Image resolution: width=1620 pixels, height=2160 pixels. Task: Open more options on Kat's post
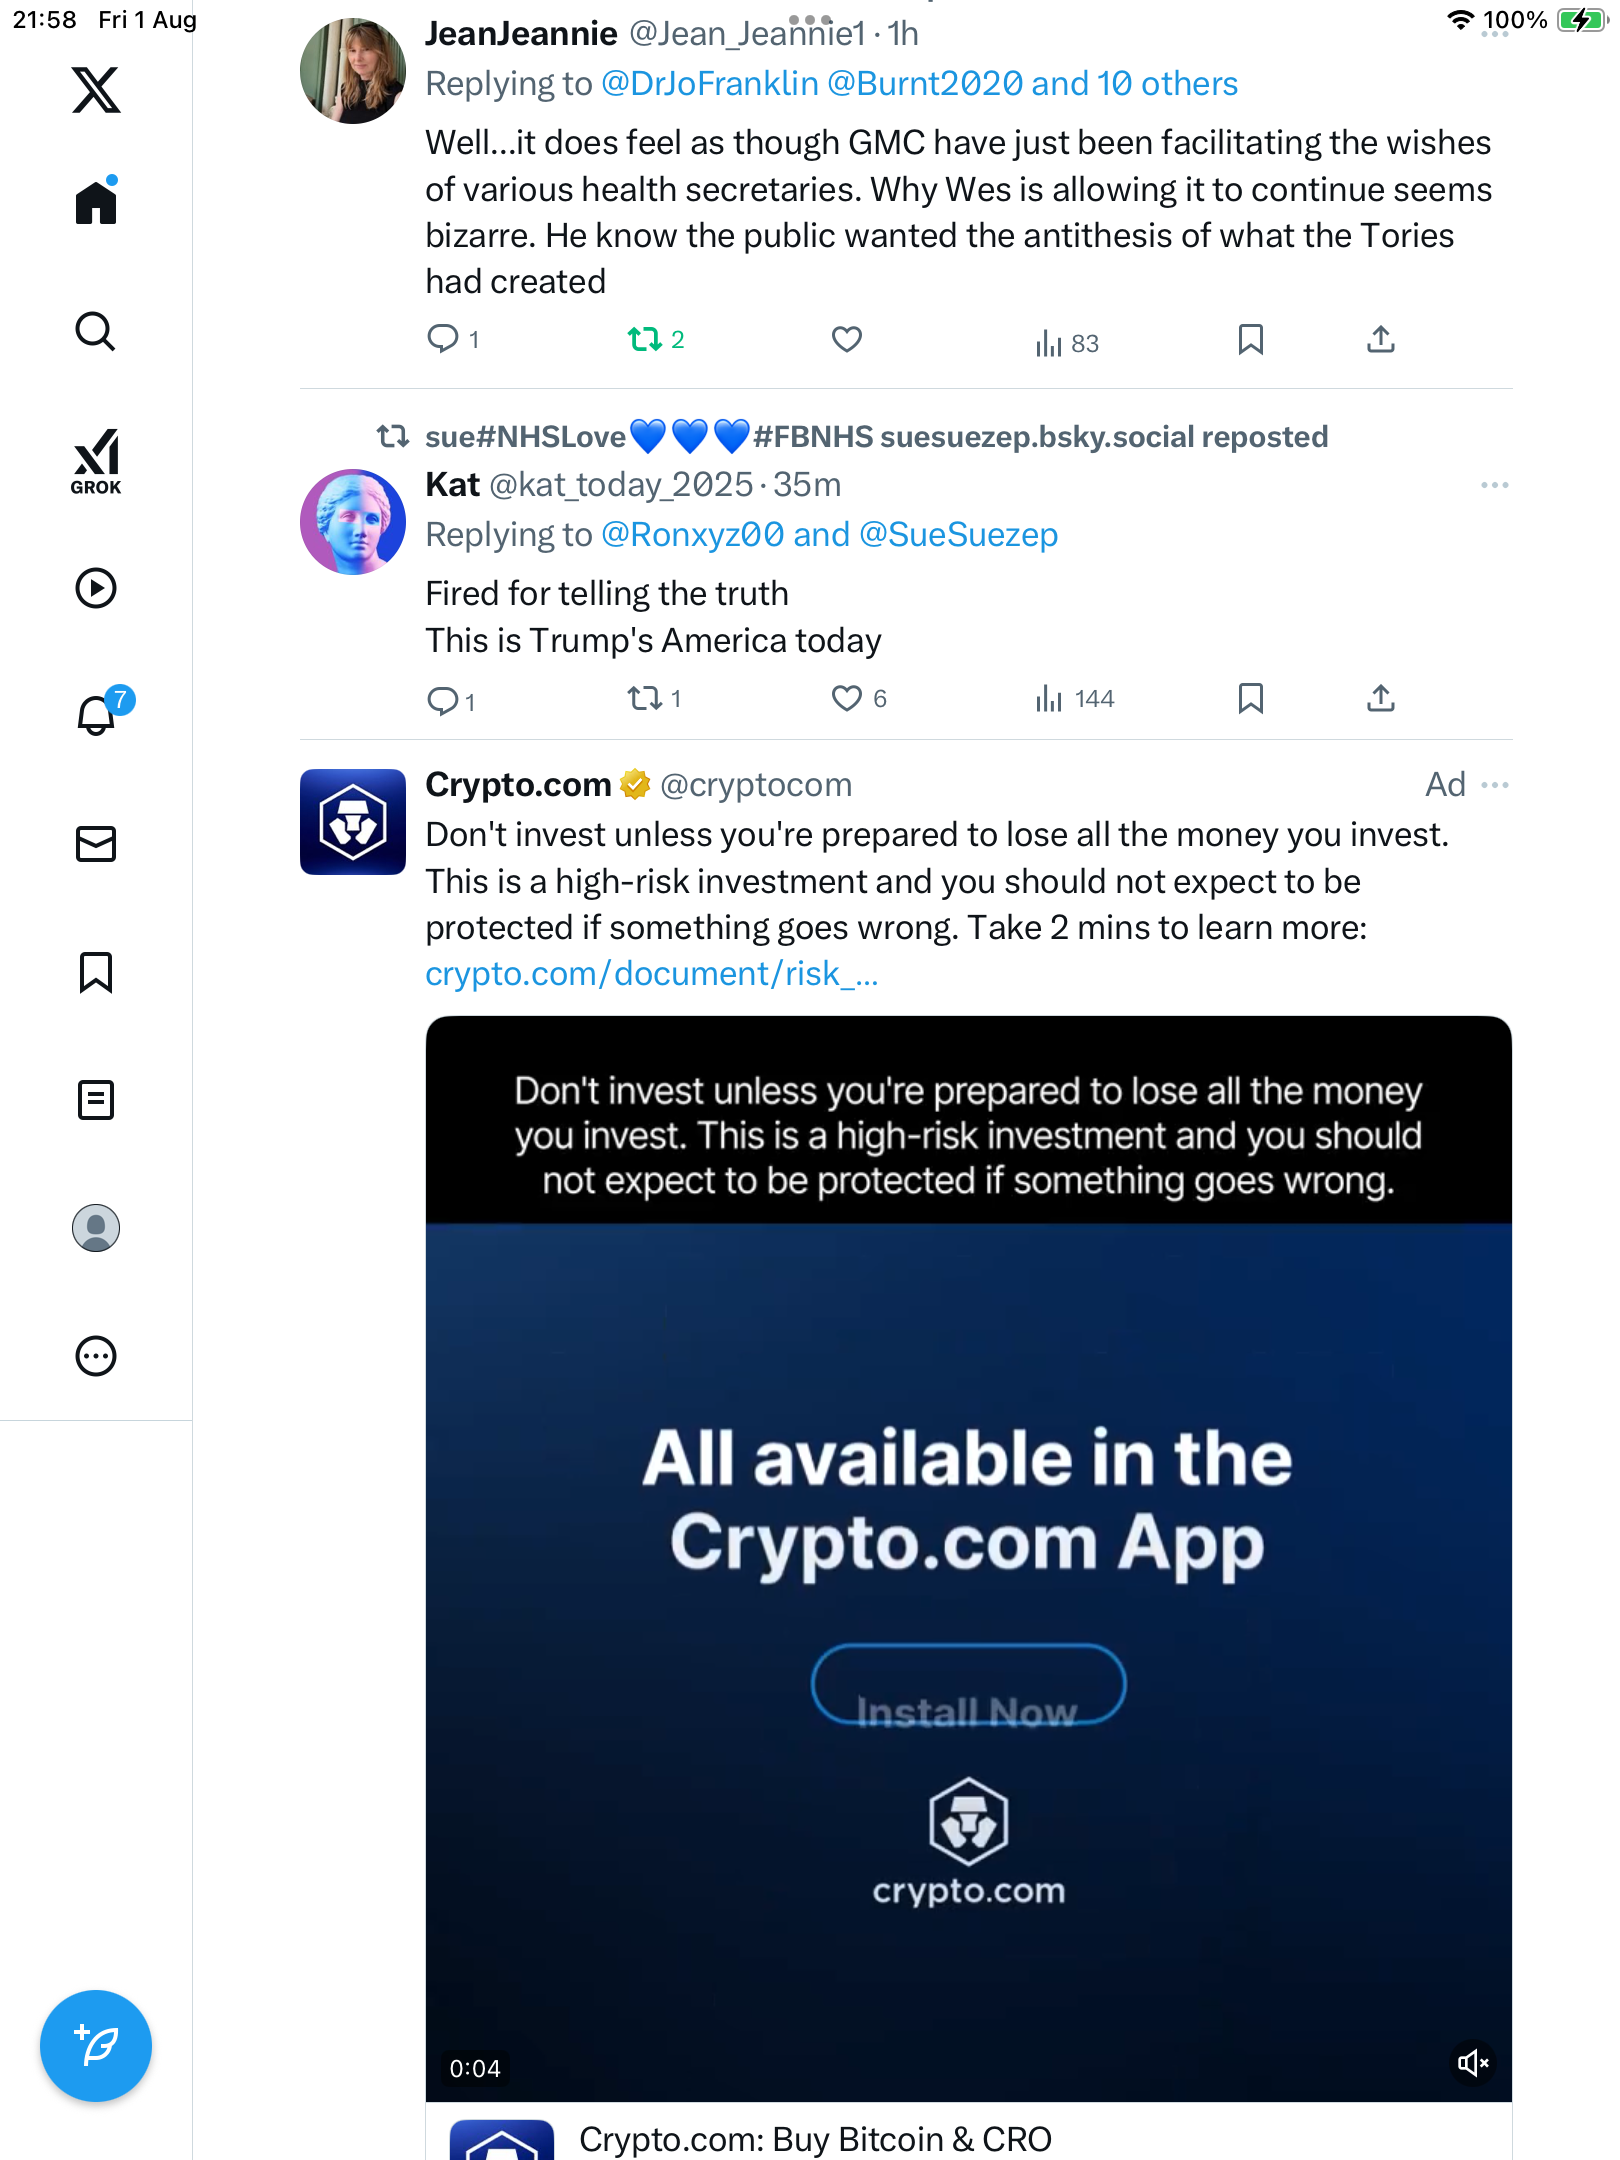pyautogui.click(x=1495, y=485)
